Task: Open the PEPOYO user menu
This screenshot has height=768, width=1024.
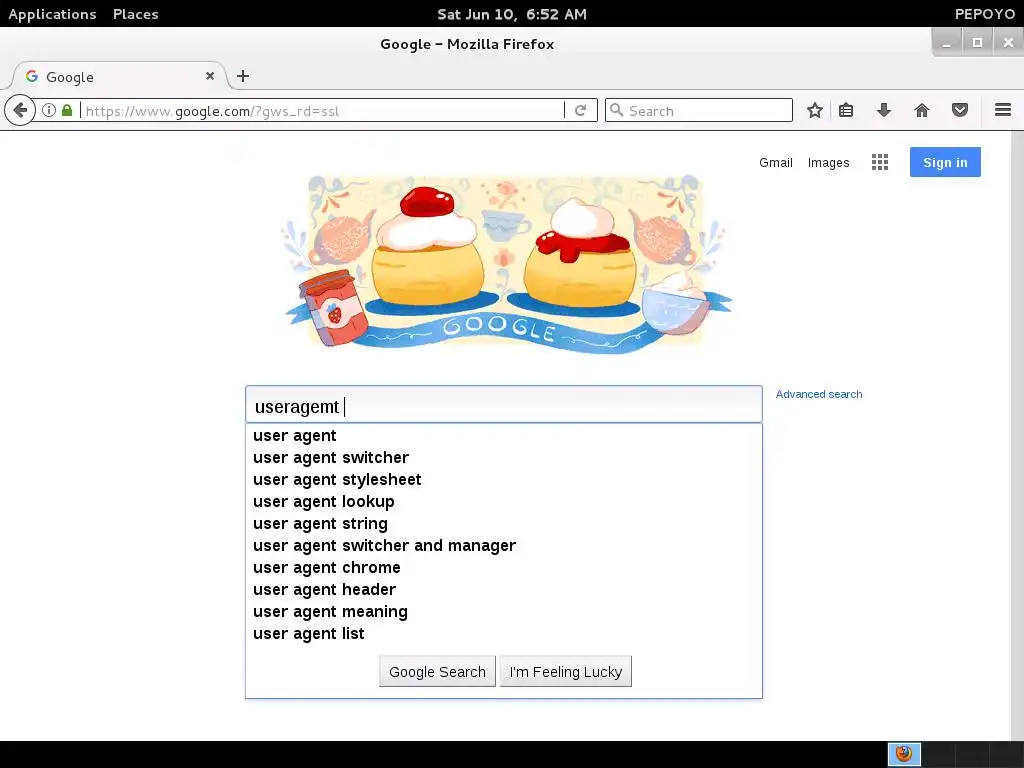Action: [x=984, y=14]
